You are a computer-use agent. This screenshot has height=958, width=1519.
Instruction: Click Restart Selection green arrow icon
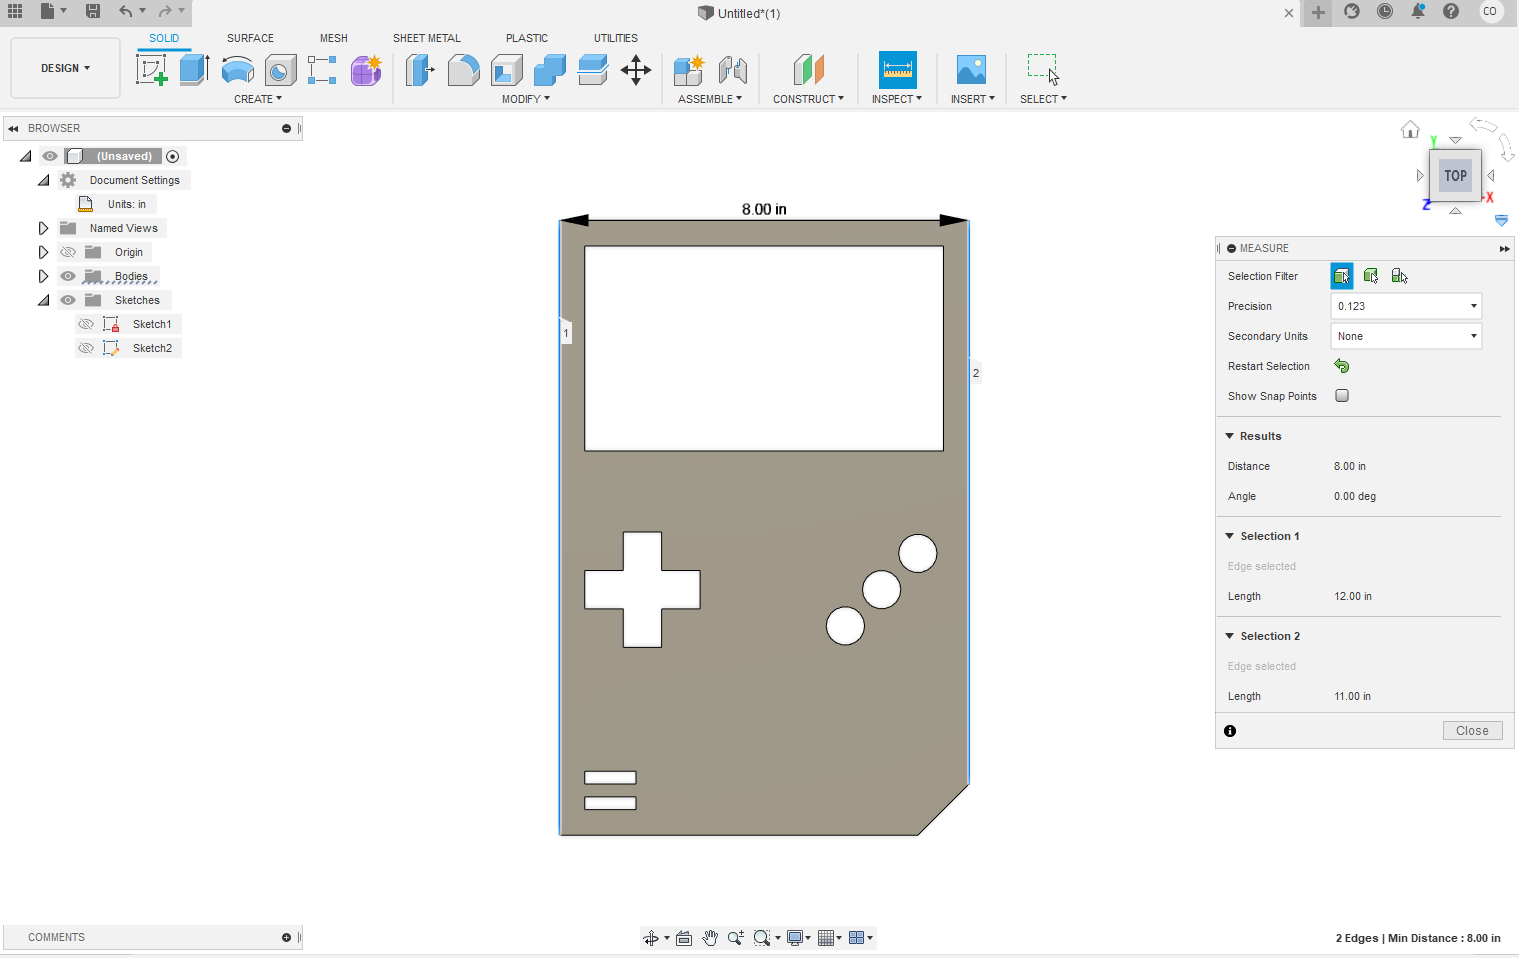1342,366
